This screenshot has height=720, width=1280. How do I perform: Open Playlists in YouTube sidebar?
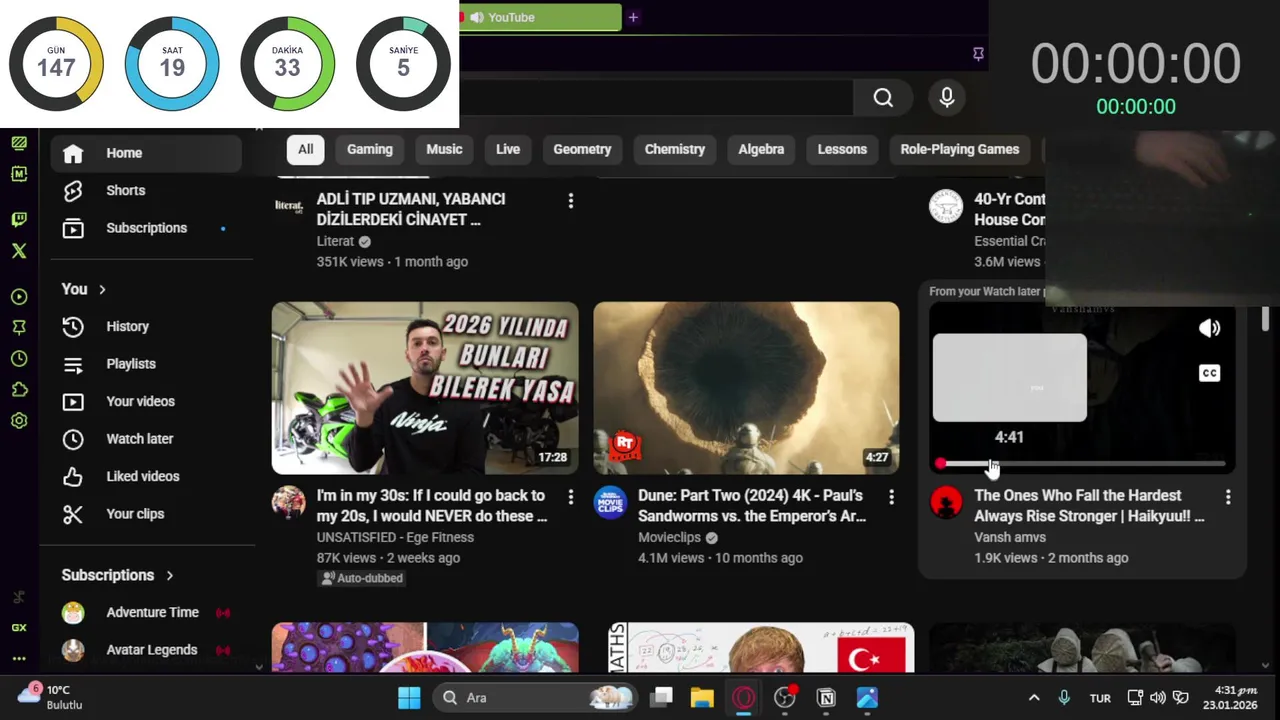point(146,364)
